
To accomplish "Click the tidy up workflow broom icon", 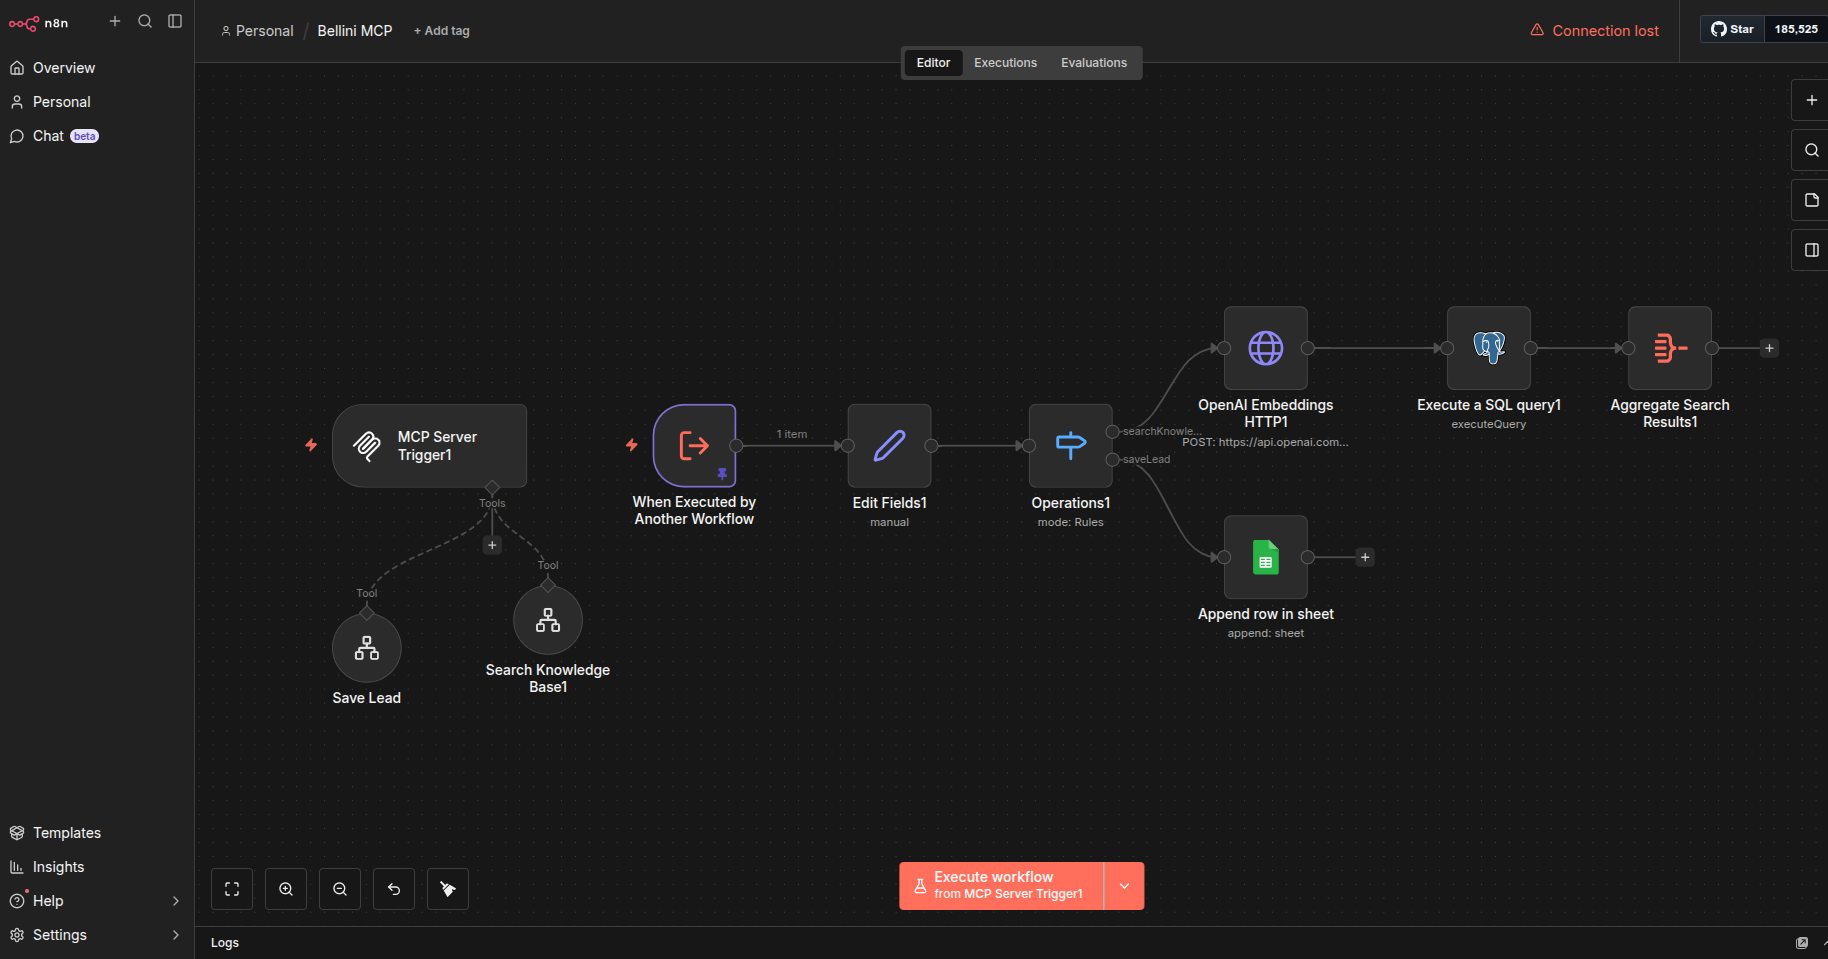I will (x=448, y=889).
